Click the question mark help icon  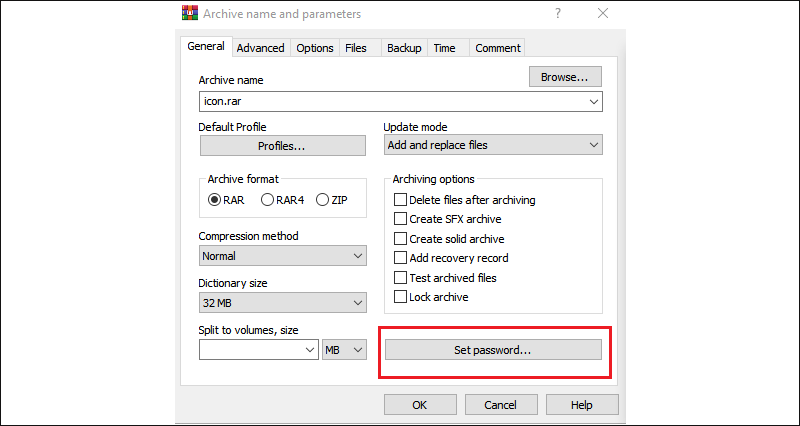tap(559, 14)
